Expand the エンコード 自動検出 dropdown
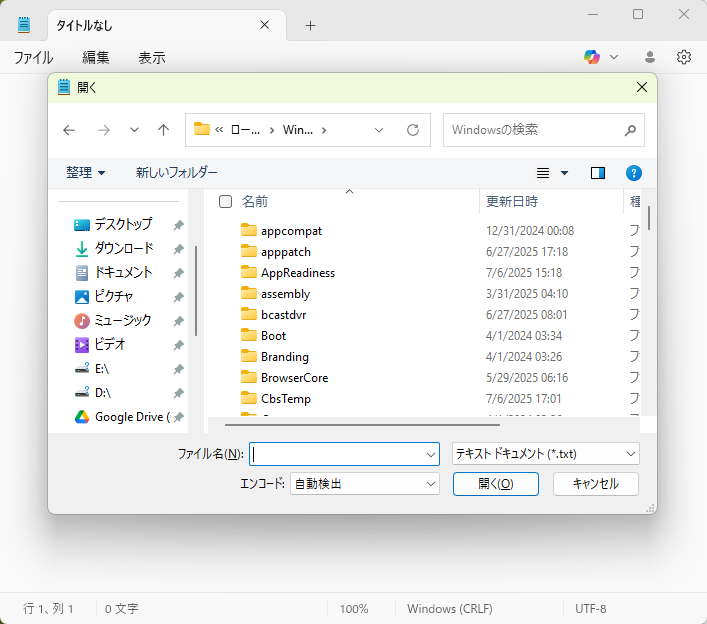Screen dimensions: 707x624 coord(365,484)
